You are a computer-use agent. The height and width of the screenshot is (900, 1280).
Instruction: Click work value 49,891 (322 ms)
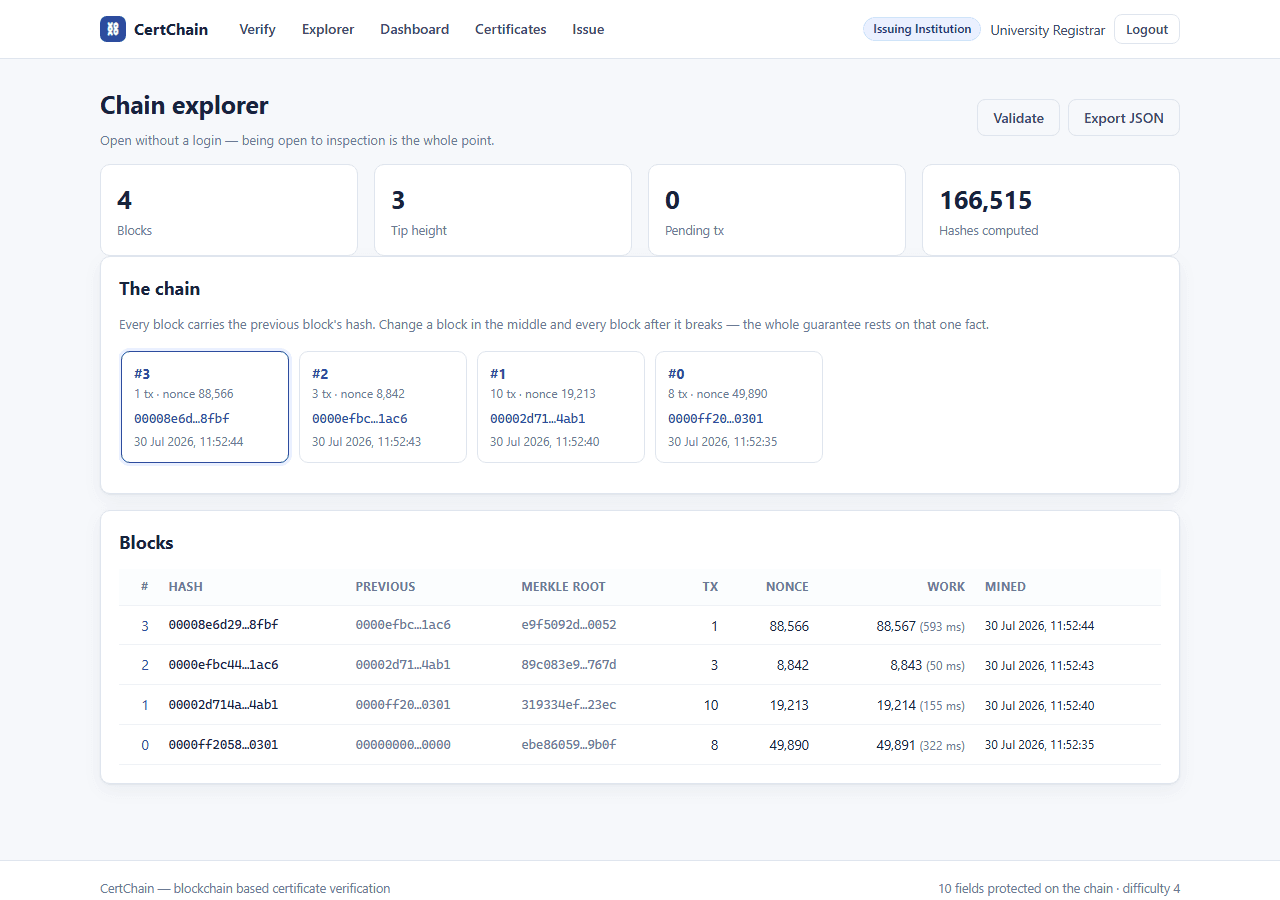point(921,745)
